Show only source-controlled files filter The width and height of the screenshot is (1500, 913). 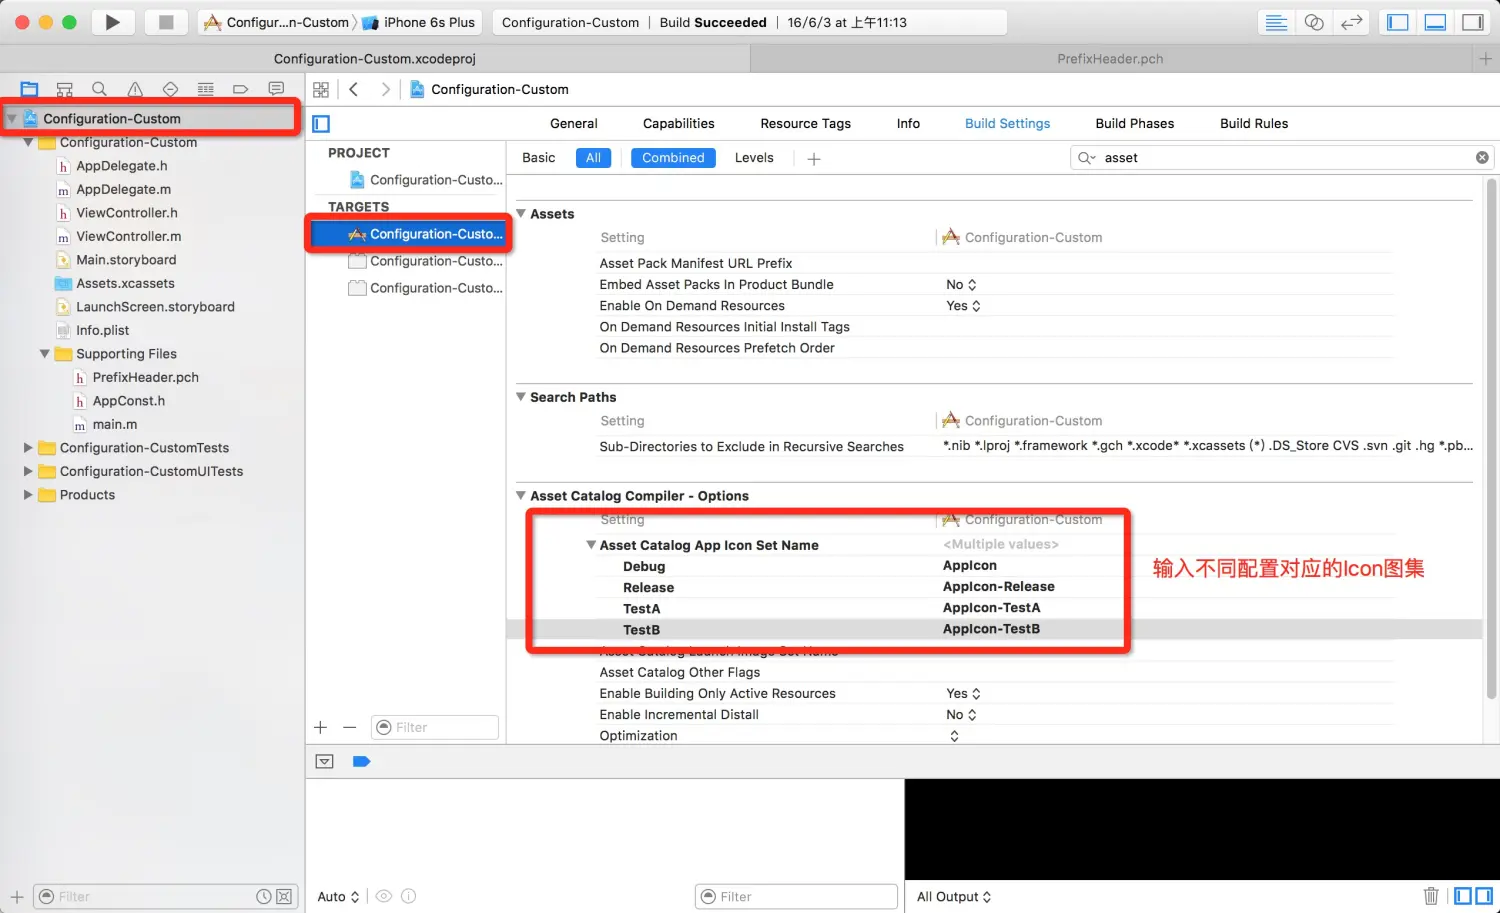click(284, 896)
